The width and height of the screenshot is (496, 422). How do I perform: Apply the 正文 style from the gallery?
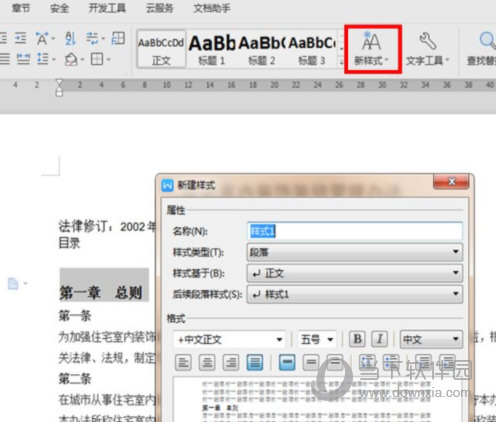(161, 49)
